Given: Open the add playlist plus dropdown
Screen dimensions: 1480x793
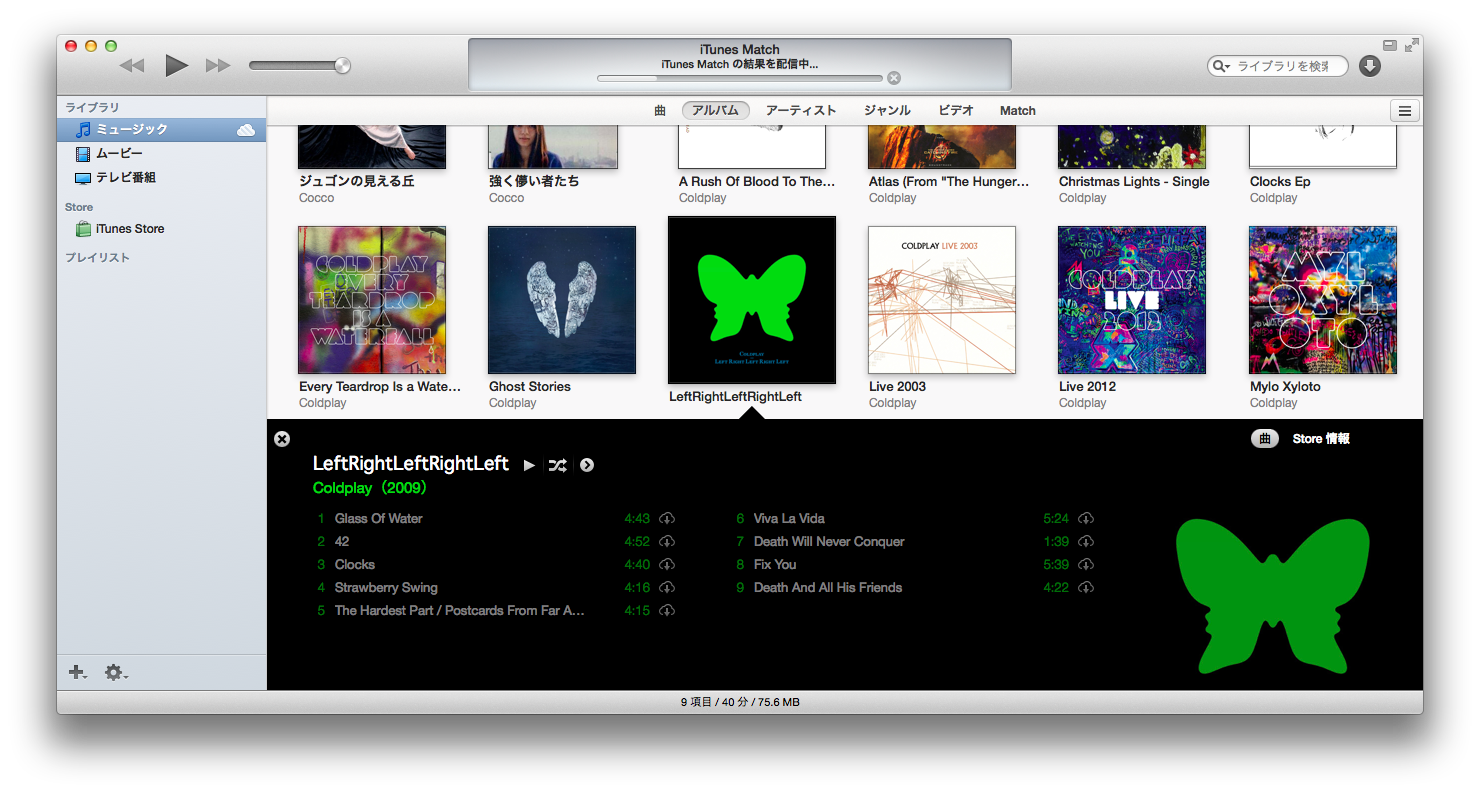Looking at the screenshot, I should pyautogui.click(x=77, y=673).
